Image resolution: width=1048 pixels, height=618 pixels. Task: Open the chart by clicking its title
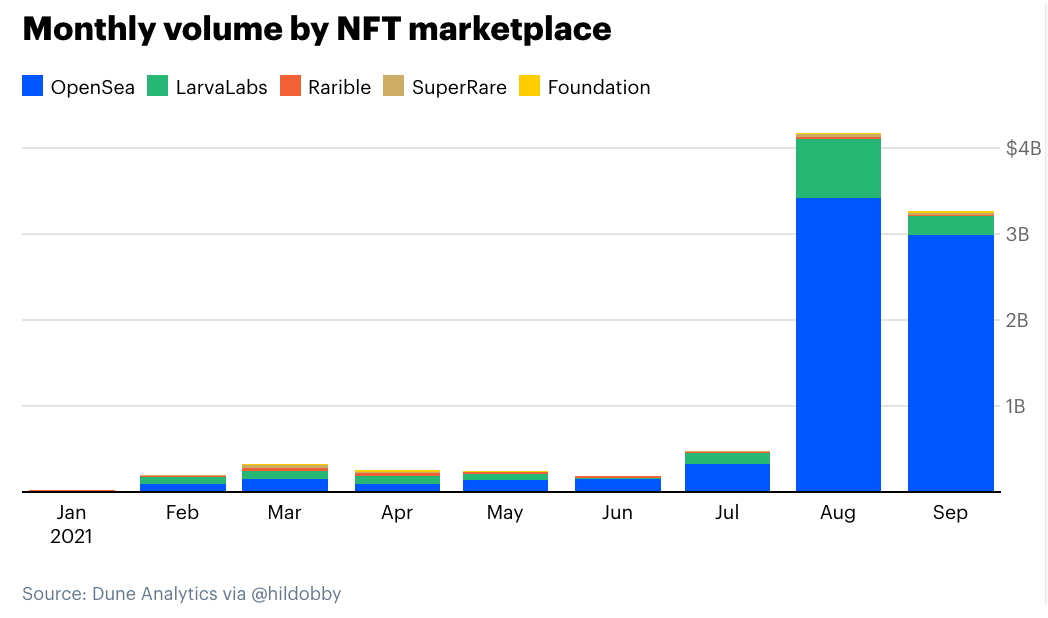pyautogui.click(x=318, y=30)
